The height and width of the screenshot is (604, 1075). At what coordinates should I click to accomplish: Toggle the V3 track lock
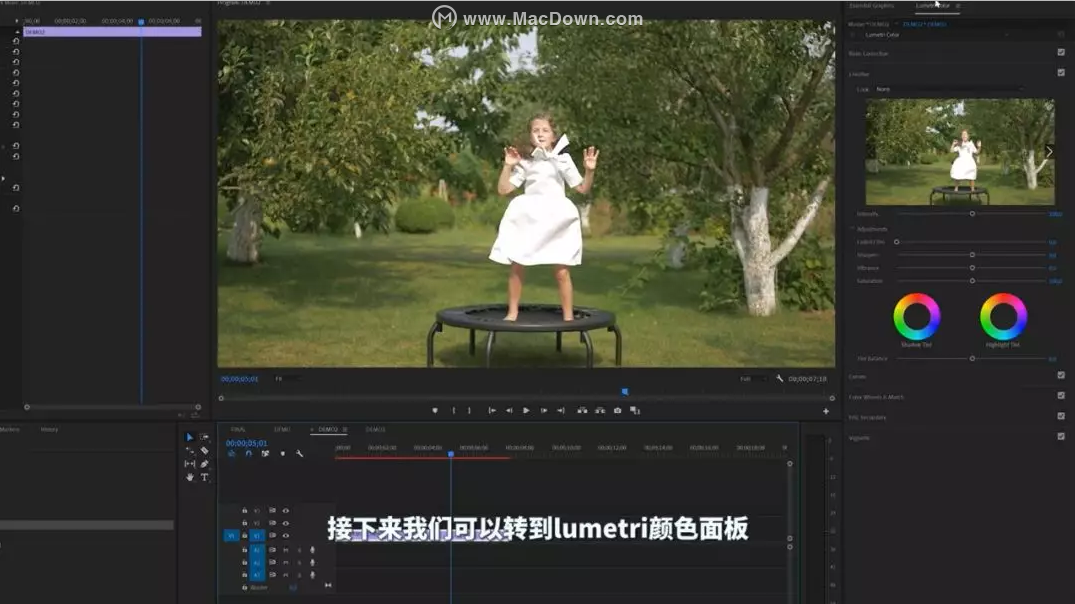(244, 511)
